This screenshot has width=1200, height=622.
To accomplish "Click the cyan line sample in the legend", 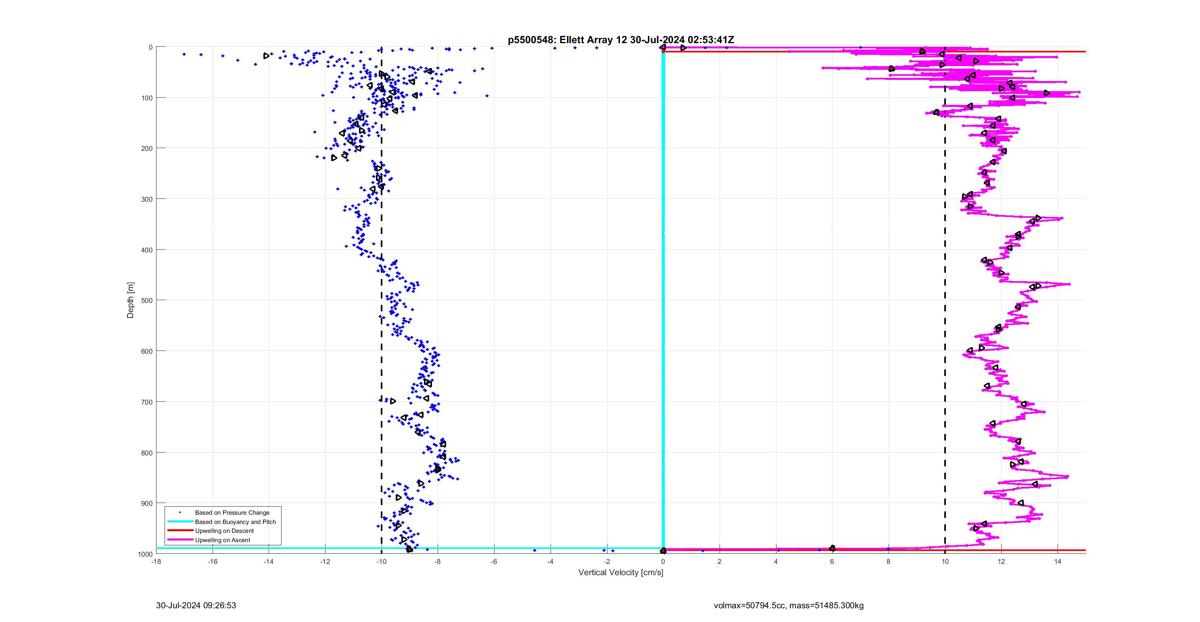I will coord(179,522).
